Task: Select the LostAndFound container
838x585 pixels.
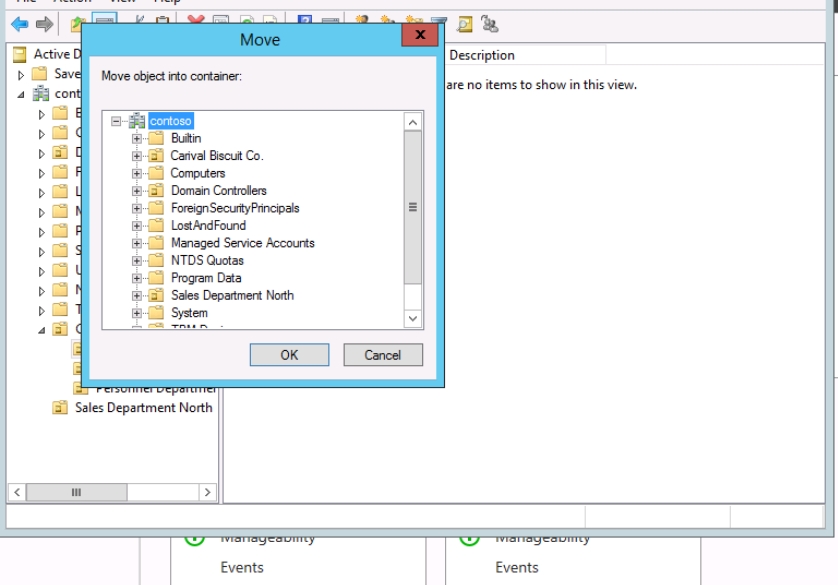Action: 208,226
